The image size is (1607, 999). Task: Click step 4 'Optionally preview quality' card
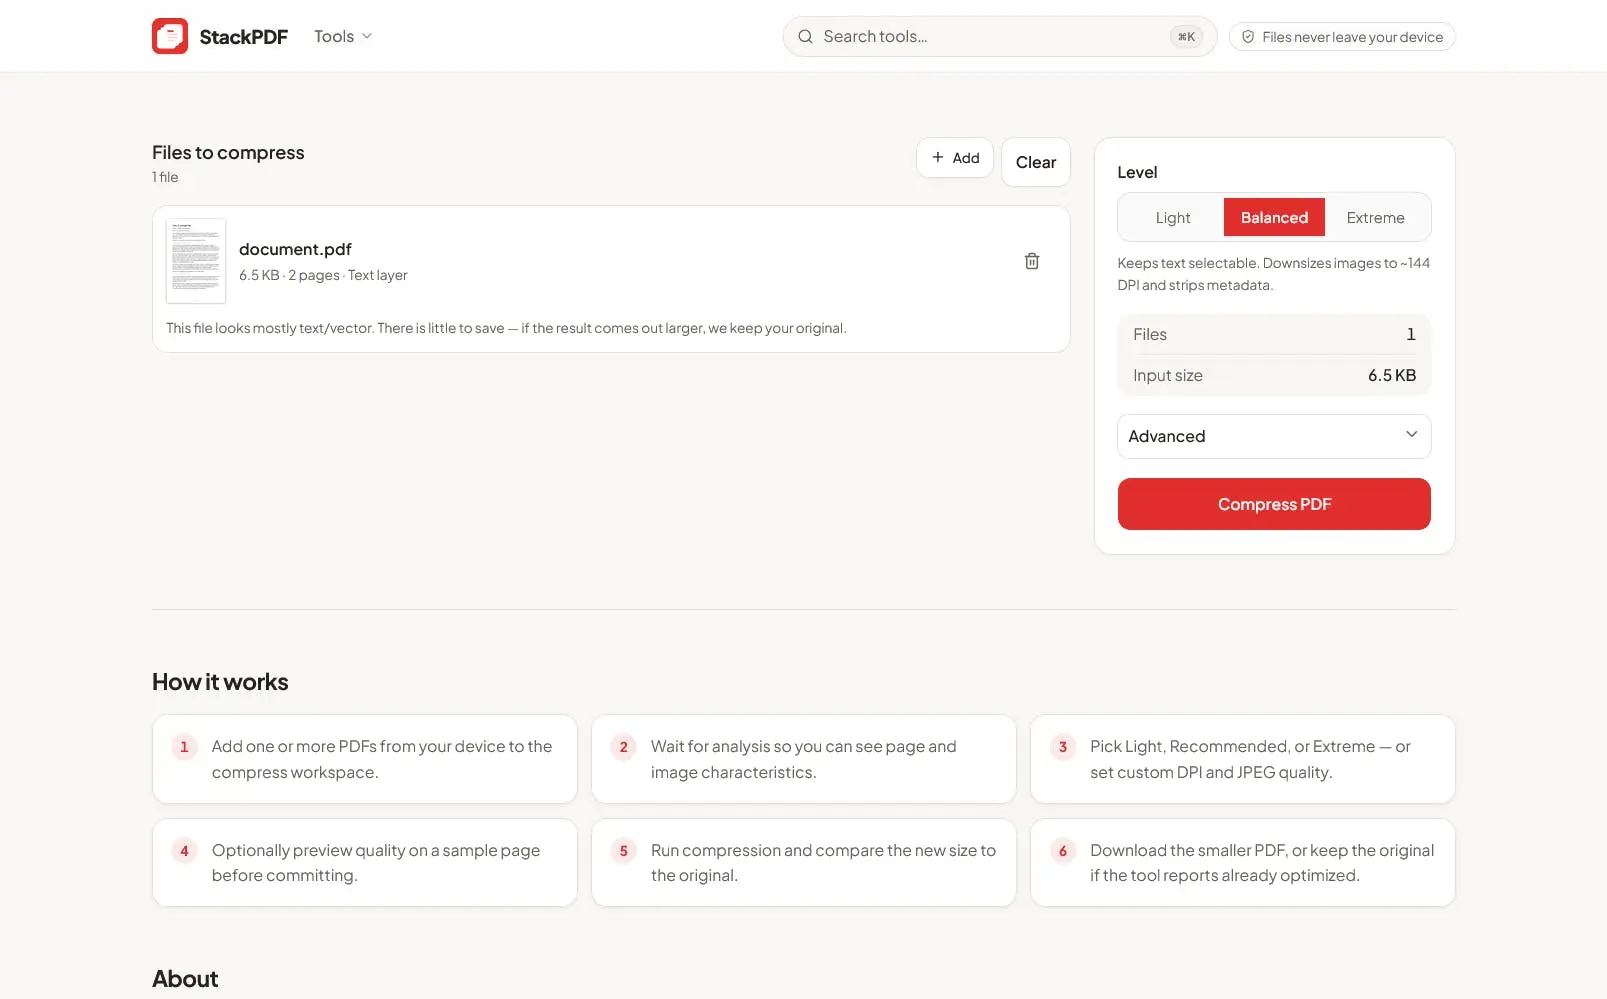point(365,863)
